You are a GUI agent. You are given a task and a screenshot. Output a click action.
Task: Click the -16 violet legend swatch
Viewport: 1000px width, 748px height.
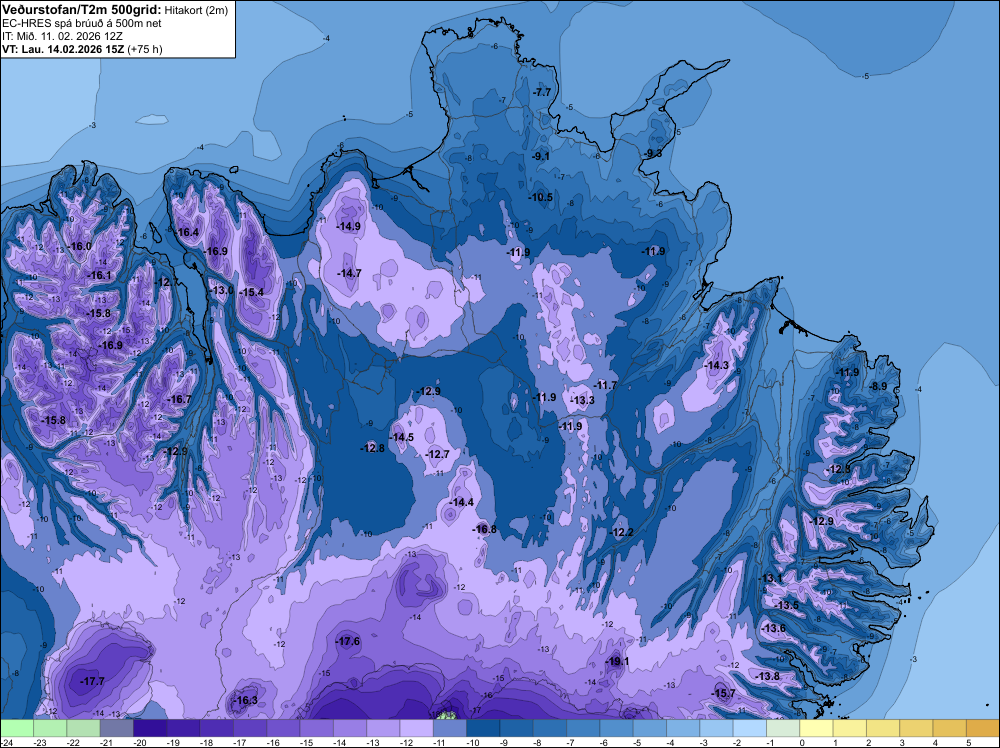[283, 728]
